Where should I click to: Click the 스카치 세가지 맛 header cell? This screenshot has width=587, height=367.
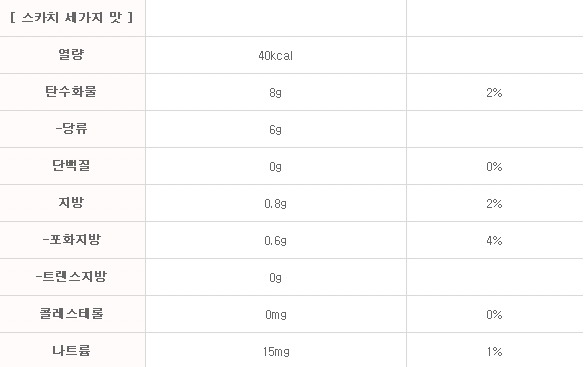(x=72, y=18)
